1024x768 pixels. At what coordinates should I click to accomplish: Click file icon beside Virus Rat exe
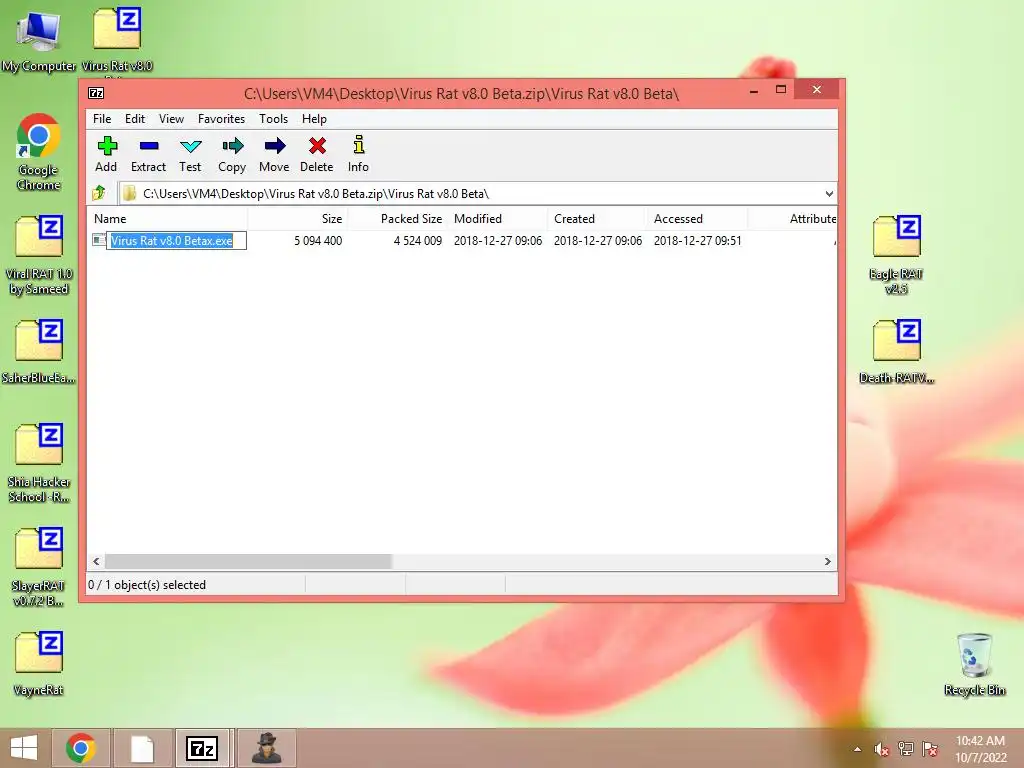click(99, 240)
